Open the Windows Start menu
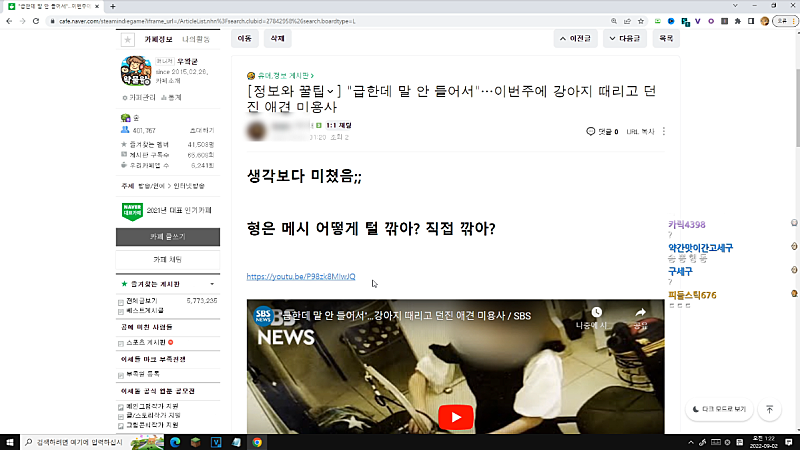This screenshot has height=450, width=800. coord(10,442)
